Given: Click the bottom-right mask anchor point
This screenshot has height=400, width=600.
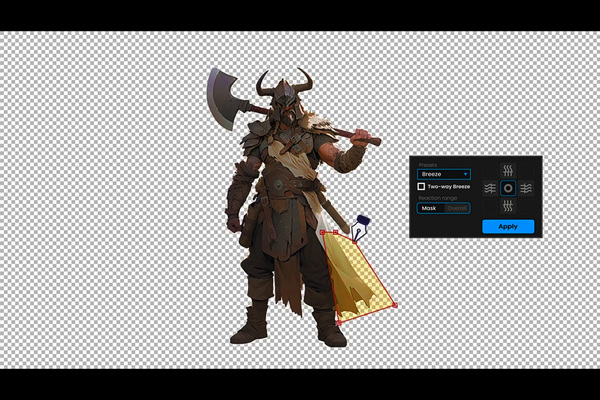Looking at the screenshot, I should tap(394, 305).
